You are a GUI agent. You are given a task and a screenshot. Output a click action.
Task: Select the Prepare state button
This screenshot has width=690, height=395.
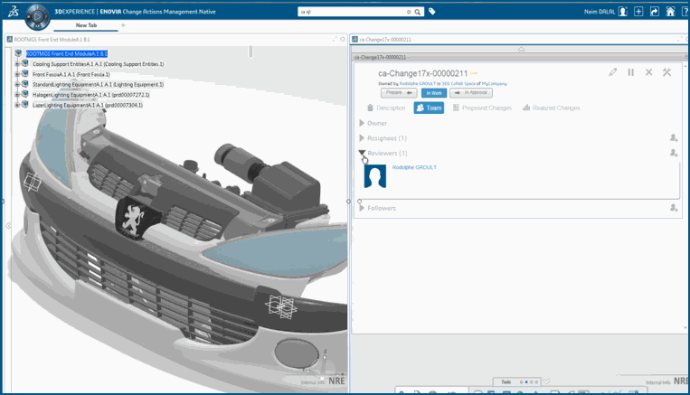399,93
